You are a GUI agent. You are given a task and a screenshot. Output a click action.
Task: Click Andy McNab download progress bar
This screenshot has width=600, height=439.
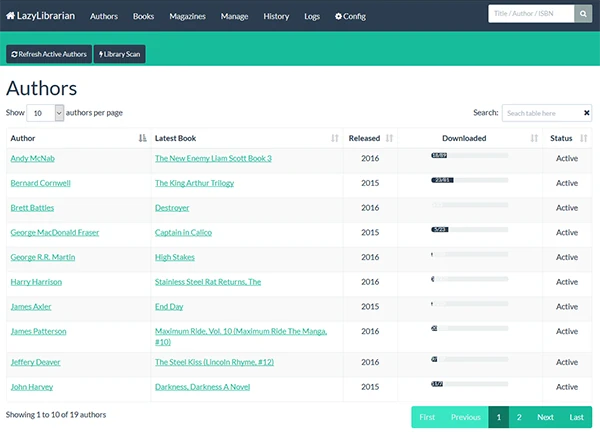click(469, 156)
